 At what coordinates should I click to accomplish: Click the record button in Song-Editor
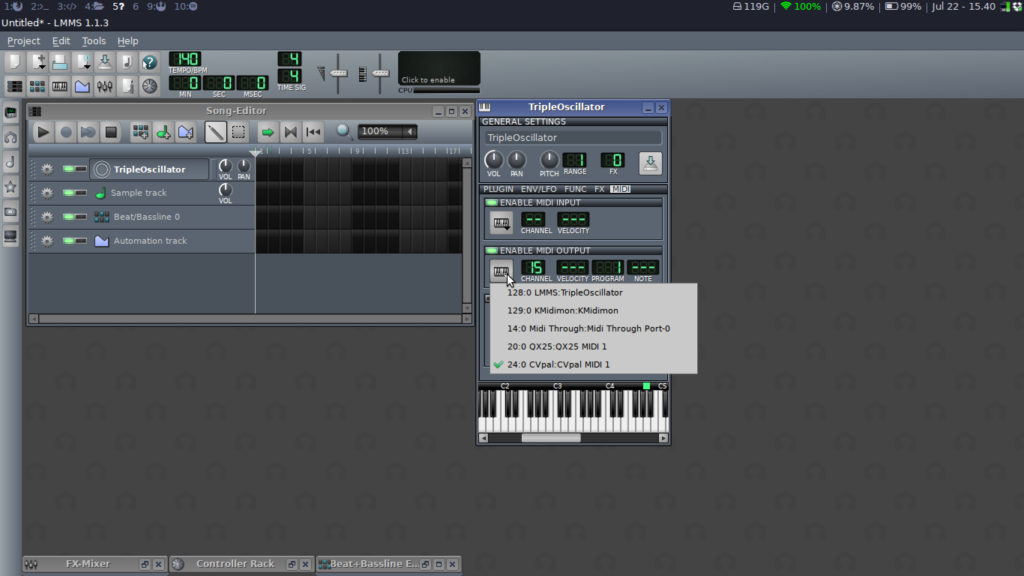click(66, 133)
